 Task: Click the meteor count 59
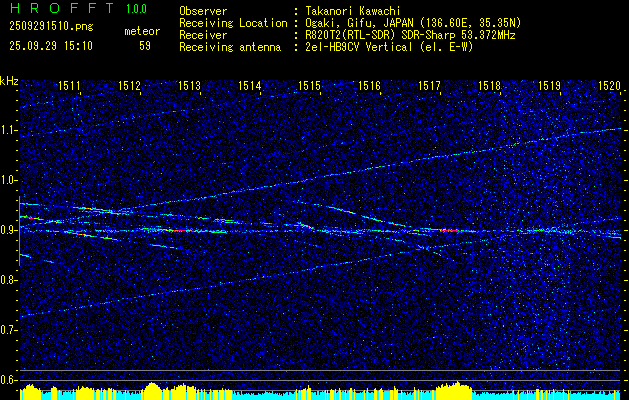tap(145, 46)
